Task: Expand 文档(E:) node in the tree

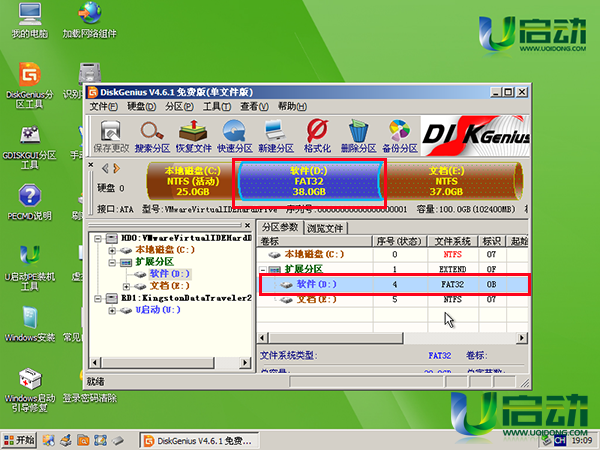Action: [x=126, y=286]
